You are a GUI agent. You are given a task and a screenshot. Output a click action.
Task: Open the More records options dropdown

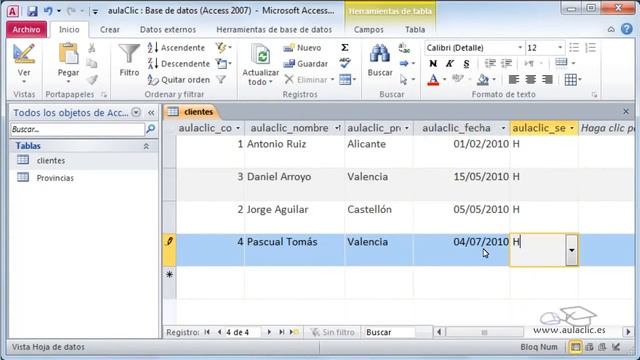click(347, 80)
